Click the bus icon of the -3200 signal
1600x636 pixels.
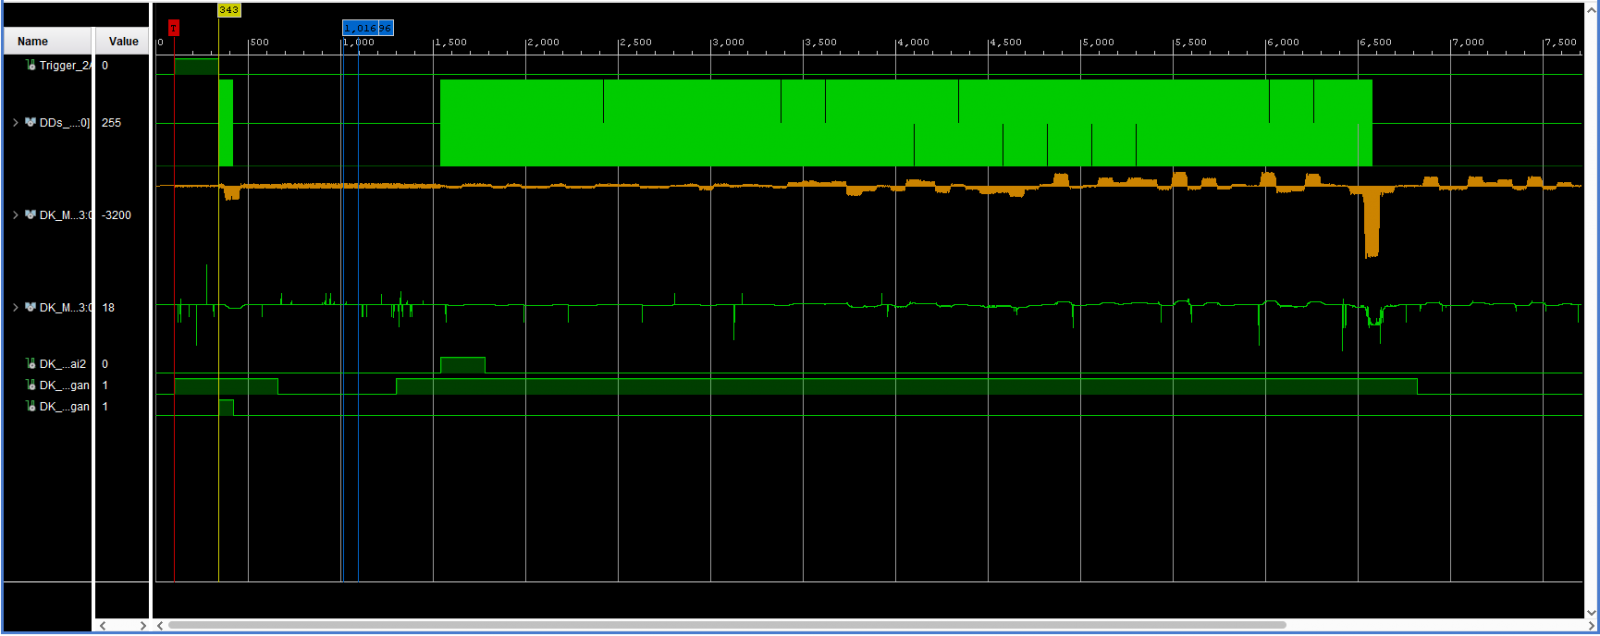click(x=31, y=215)
